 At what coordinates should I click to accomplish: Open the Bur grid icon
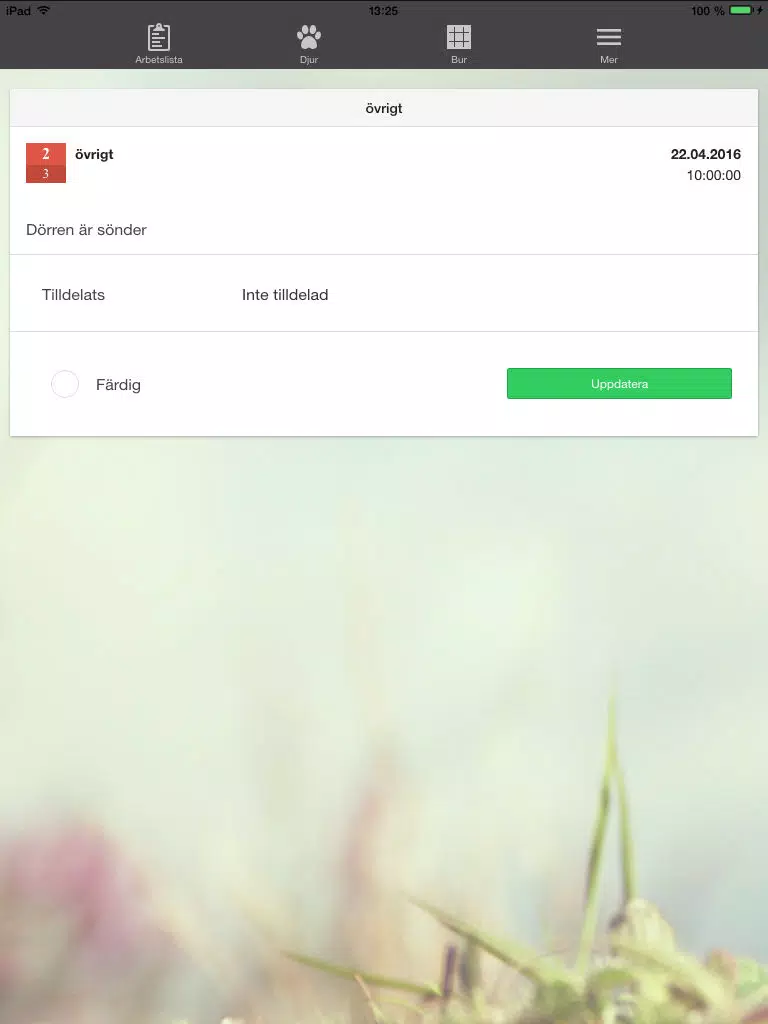coord(458,37)
